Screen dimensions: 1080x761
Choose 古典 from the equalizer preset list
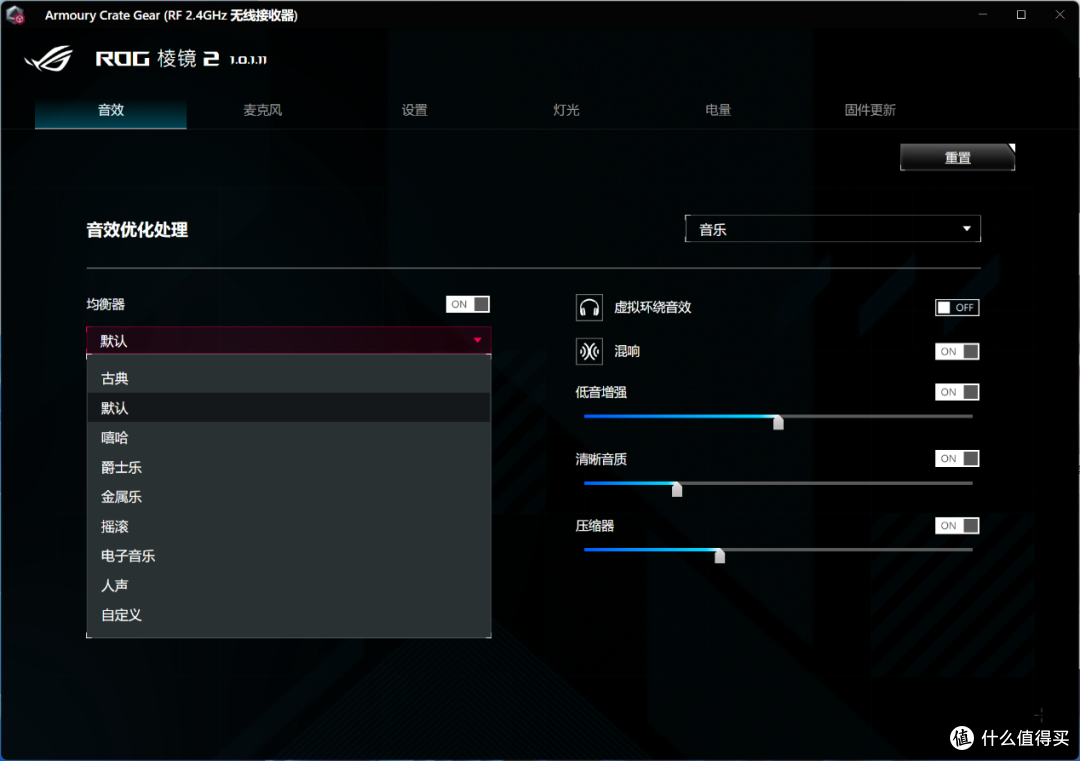coord(289,378)
